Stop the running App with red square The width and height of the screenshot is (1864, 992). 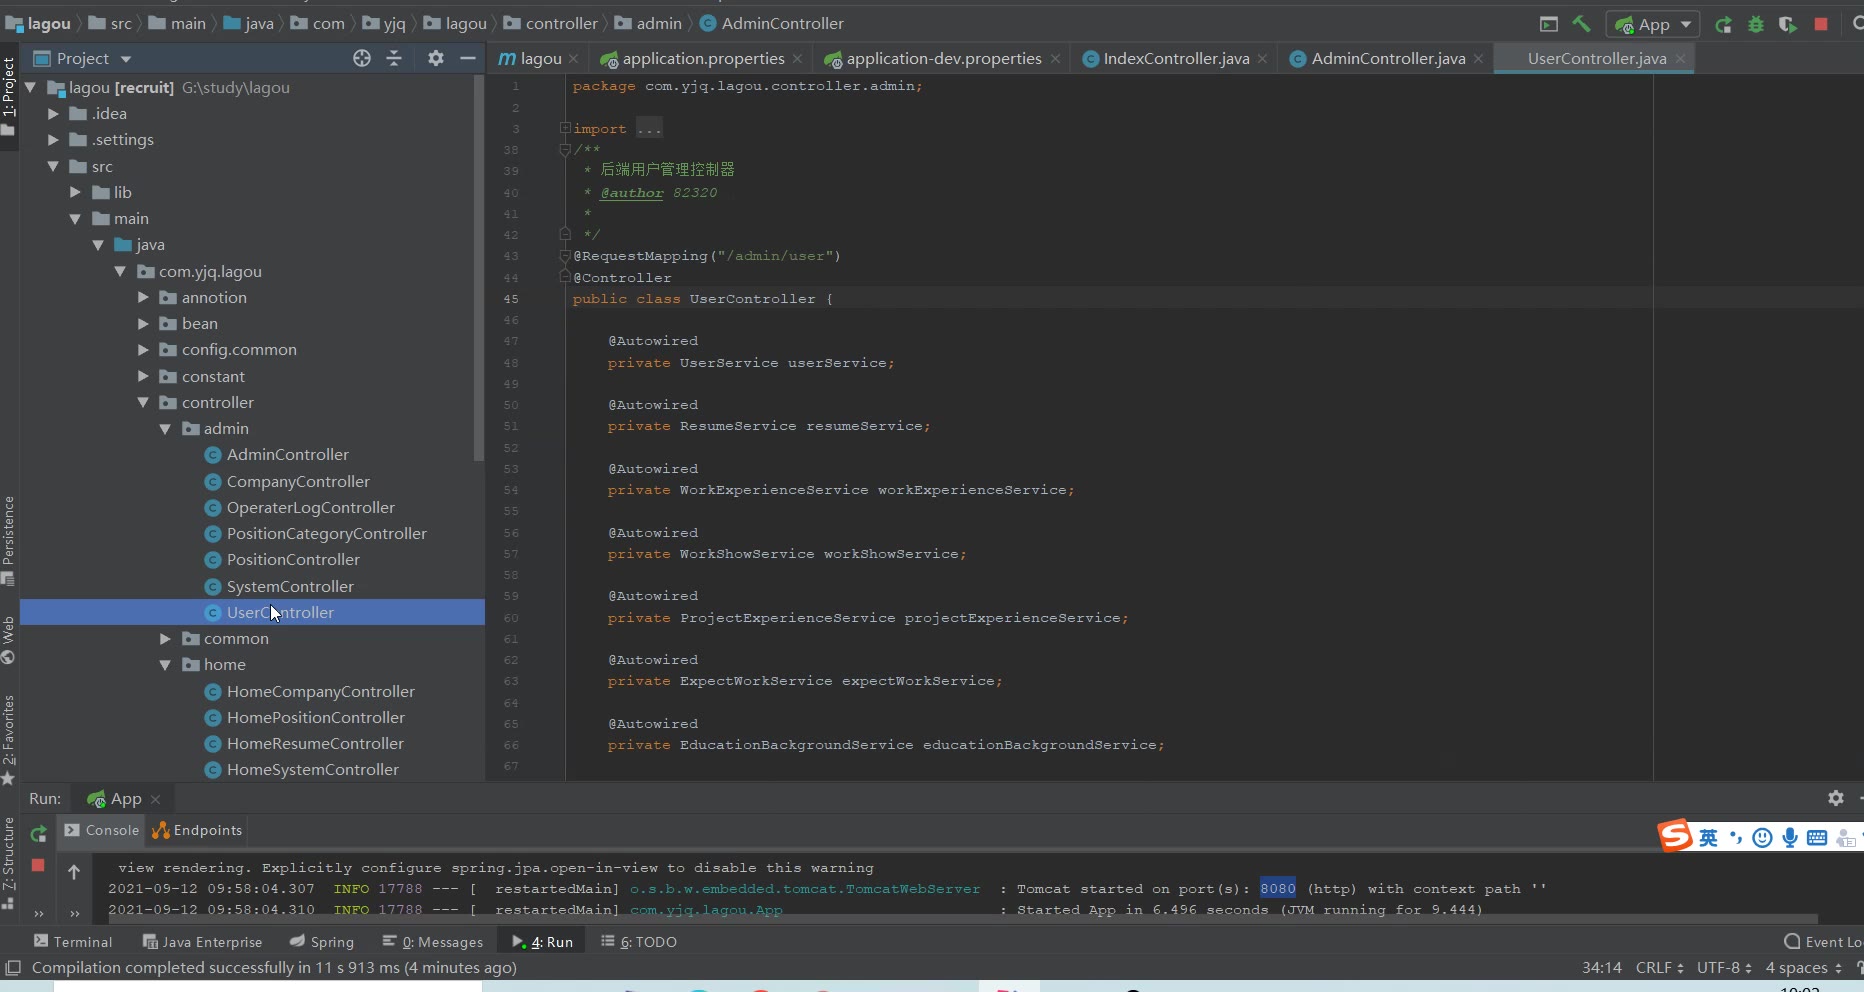(1821, 24)
